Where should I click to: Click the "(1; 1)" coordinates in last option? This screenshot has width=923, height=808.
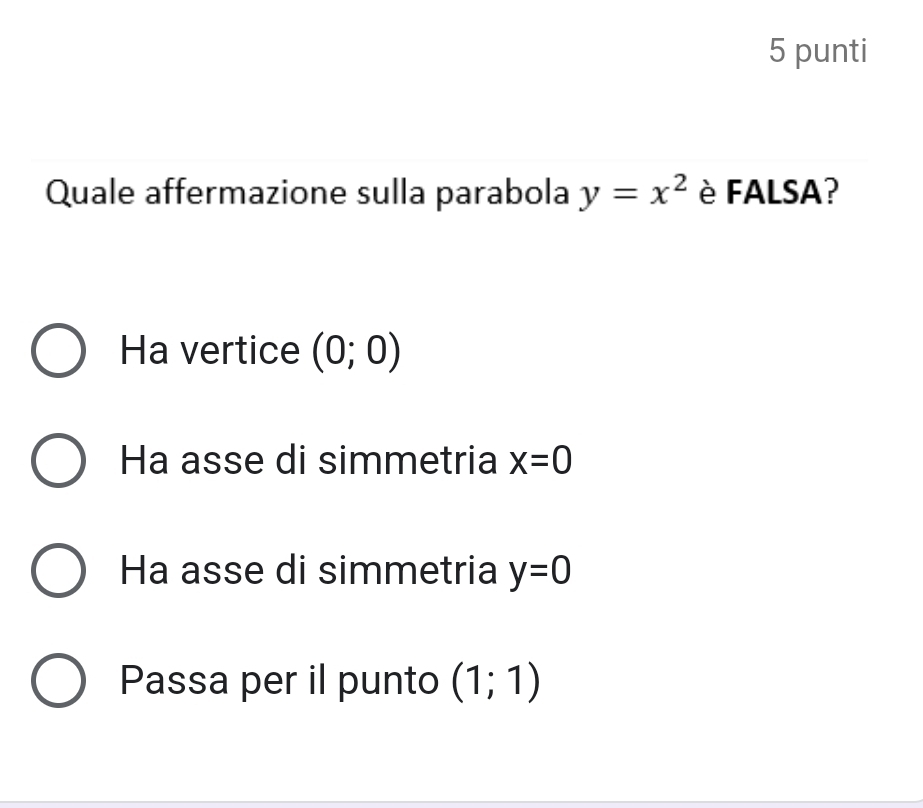[496, 681]
